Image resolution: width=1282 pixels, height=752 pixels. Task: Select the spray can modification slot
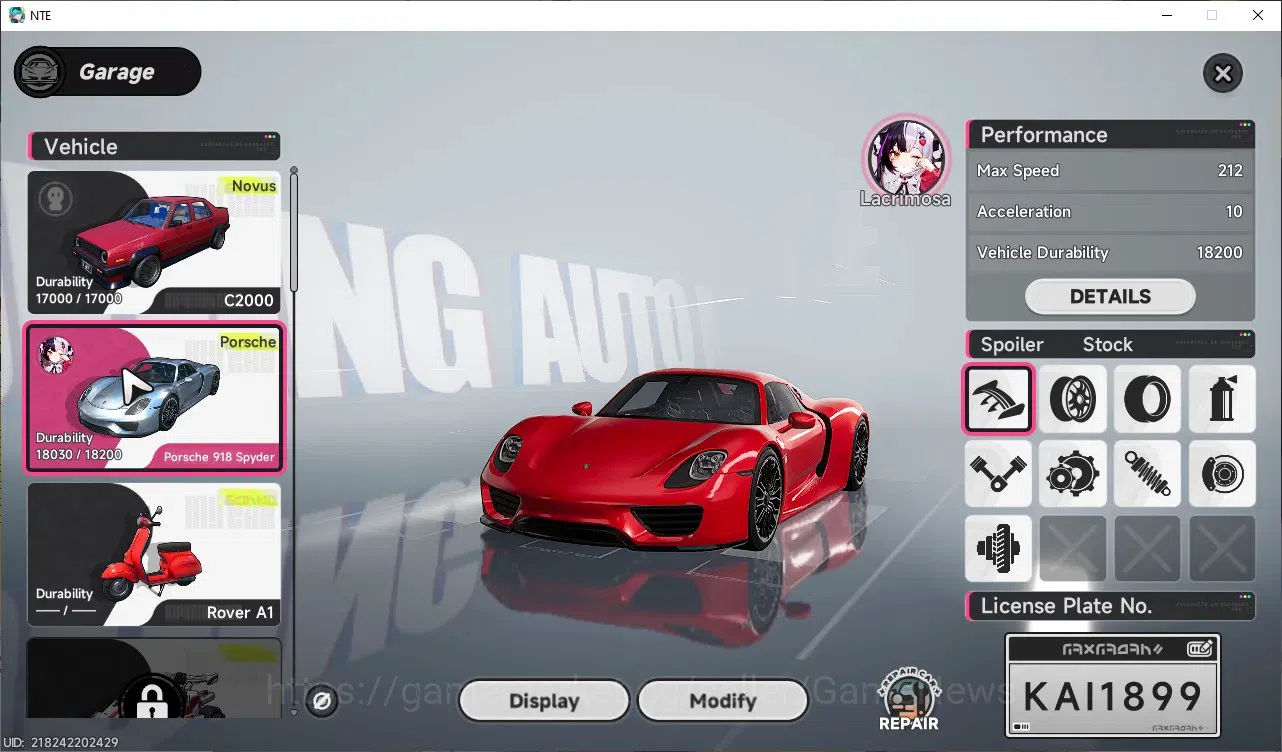[x=1221, y=399]
